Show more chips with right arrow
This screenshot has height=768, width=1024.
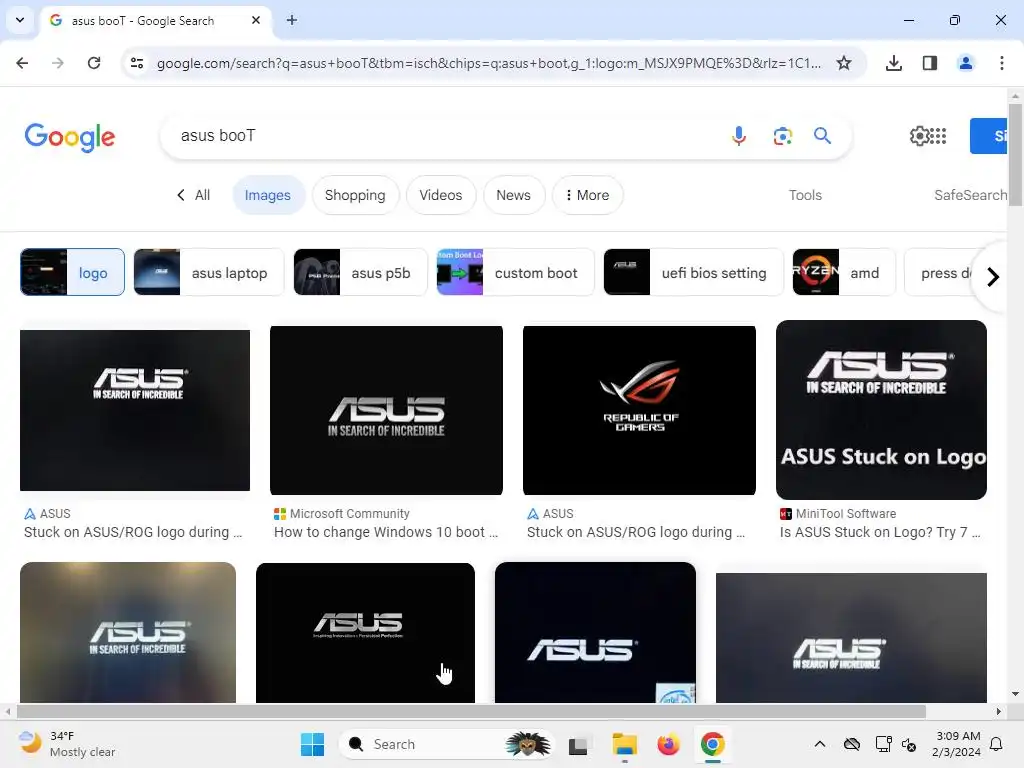993,277
